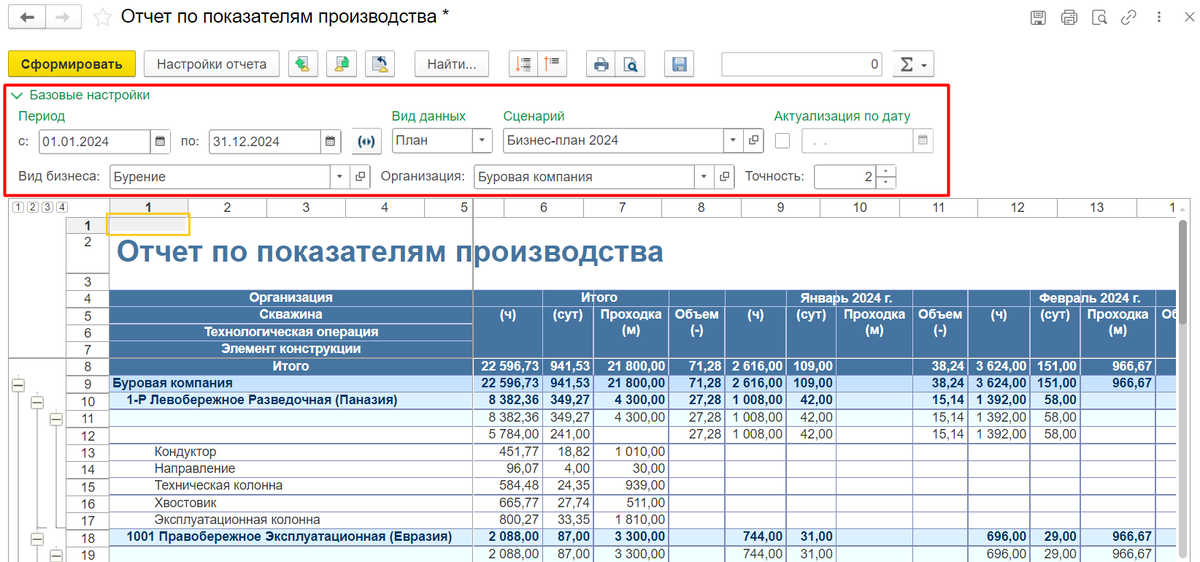The width and height of the screenshot is (1200, 562).
Task: Click the second green settings document icon
Action: tap(342, 64)
